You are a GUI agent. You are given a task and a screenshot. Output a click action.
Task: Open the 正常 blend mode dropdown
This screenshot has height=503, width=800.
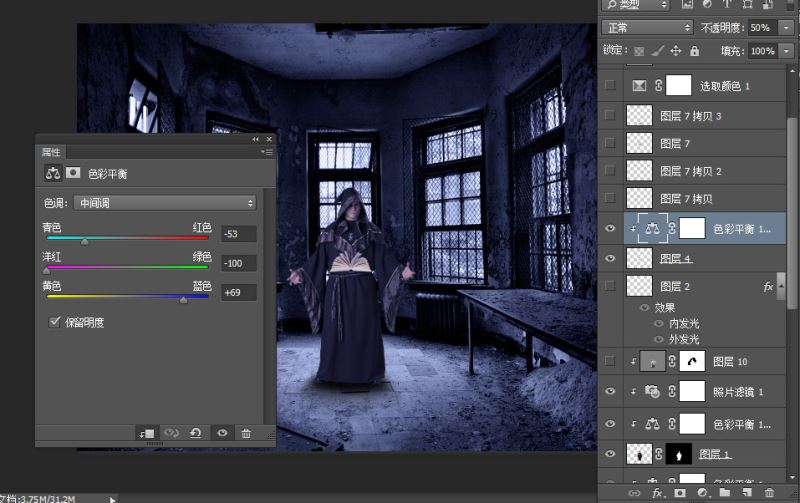tap(647, 27)
